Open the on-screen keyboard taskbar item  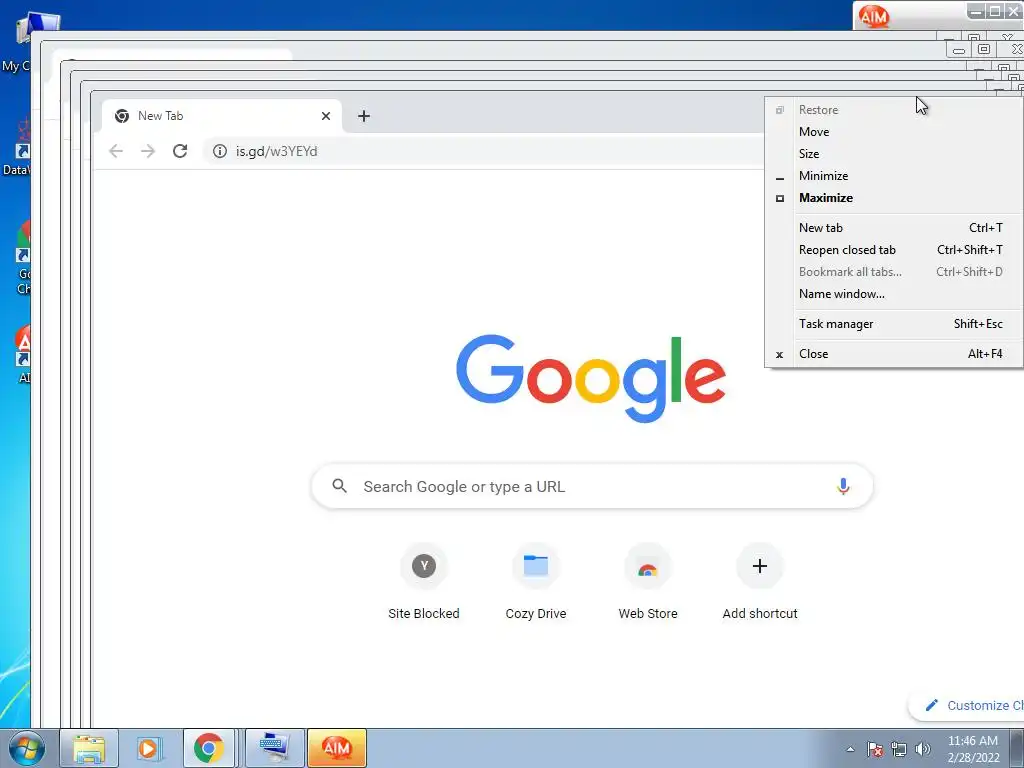[274, 748]
